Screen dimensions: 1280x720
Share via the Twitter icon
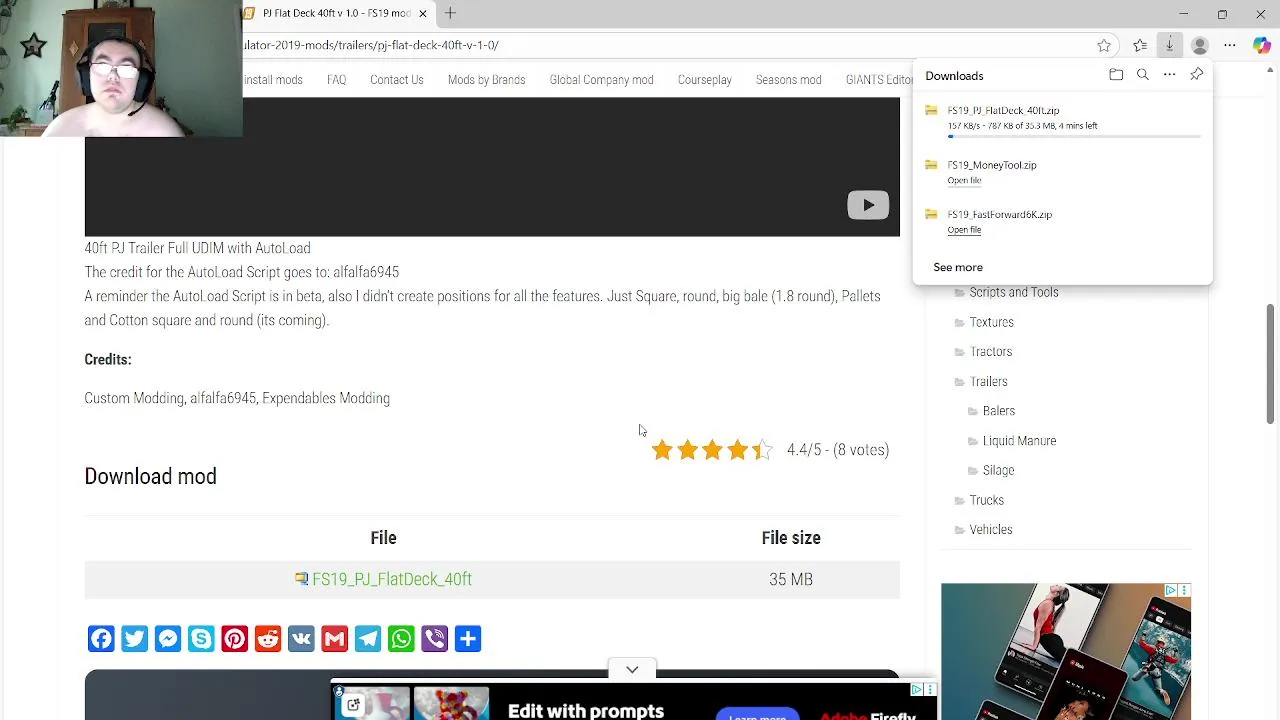pos(134,639)
